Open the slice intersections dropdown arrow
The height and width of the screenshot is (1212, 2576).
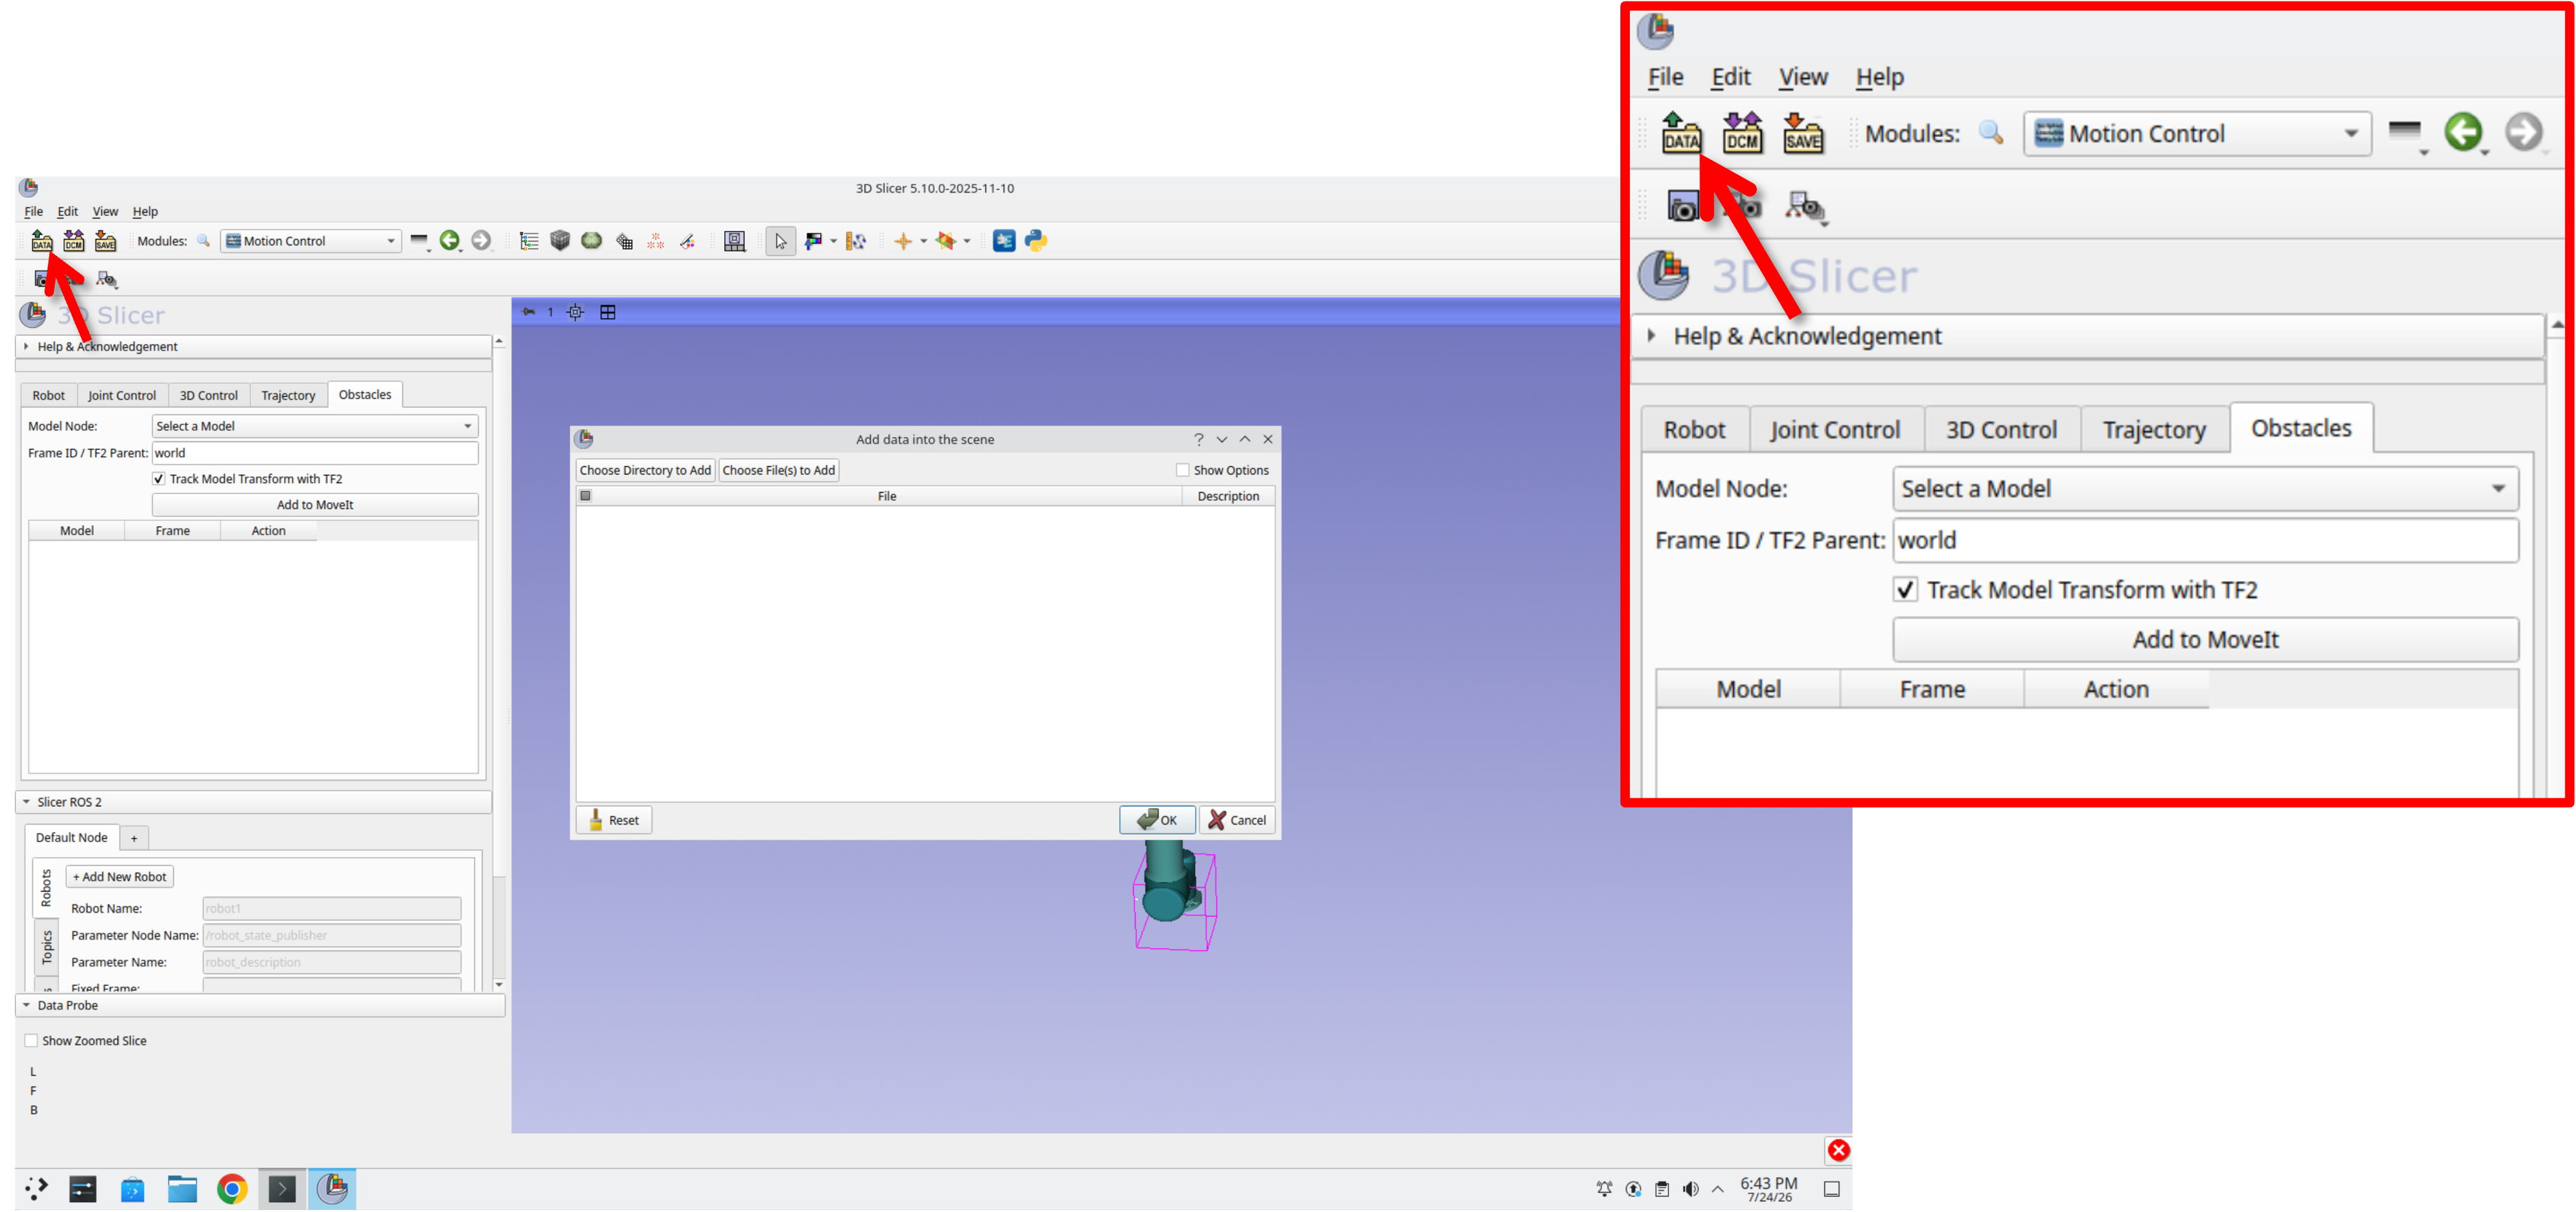[x=967, y=241]
